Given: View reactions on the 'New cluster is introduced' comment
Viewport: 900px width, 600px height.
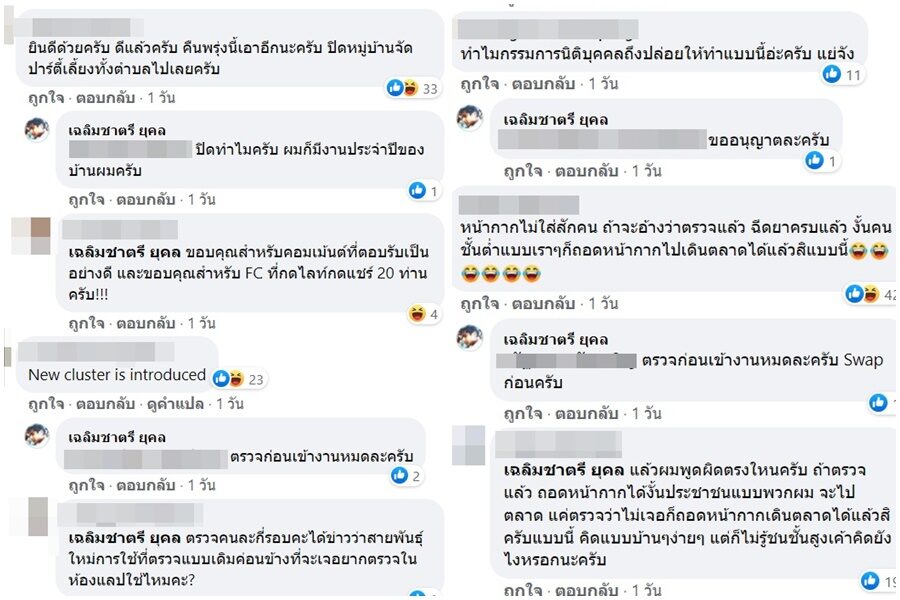Looking at the screenshot, I should [238, 379].
